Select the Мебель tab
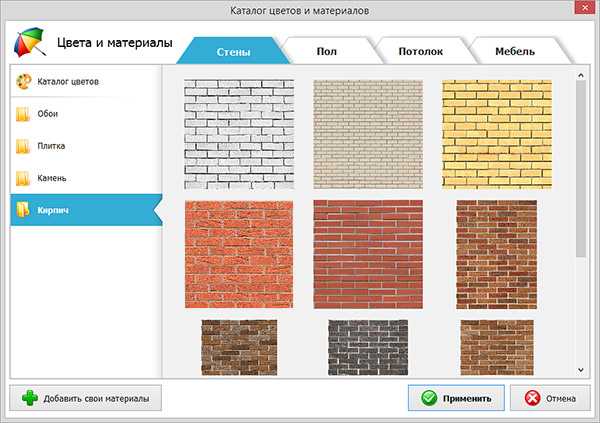The width and height of the screenshot is (600, 423). click(x=514, y=51)
